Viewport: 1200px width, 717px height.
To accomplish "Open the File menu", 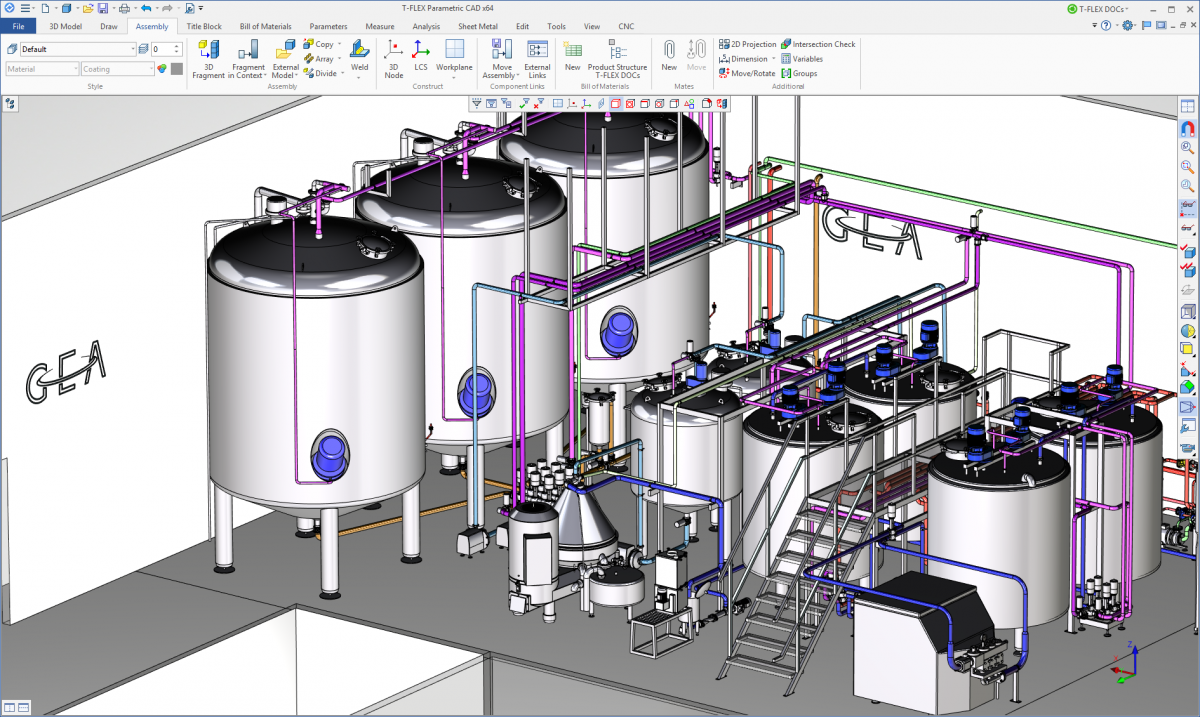I will point(18,26).
